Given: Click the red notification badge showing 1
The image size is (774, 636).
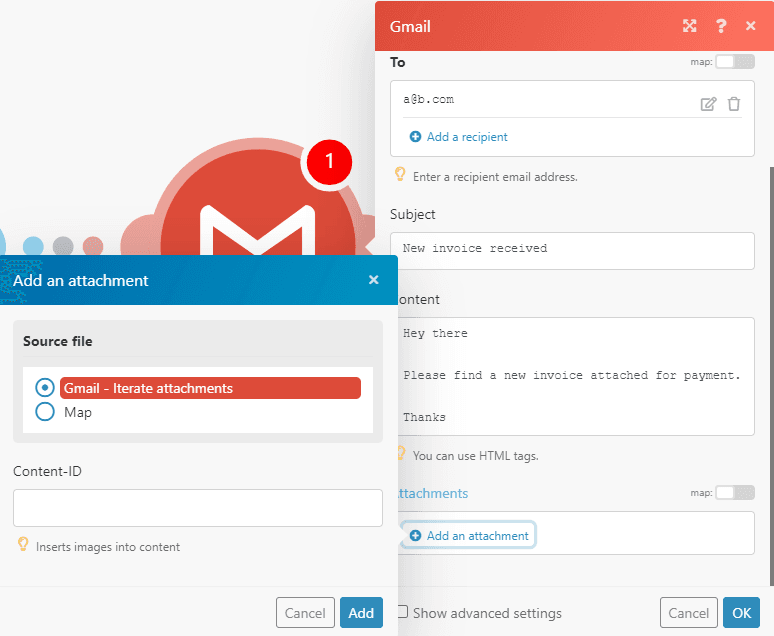Looking at the screenshot, I should coord(331,160).
